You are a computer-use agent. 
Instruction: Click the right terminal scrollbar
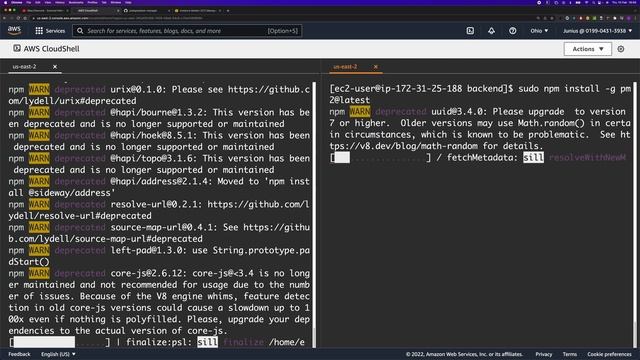[635, 214]
